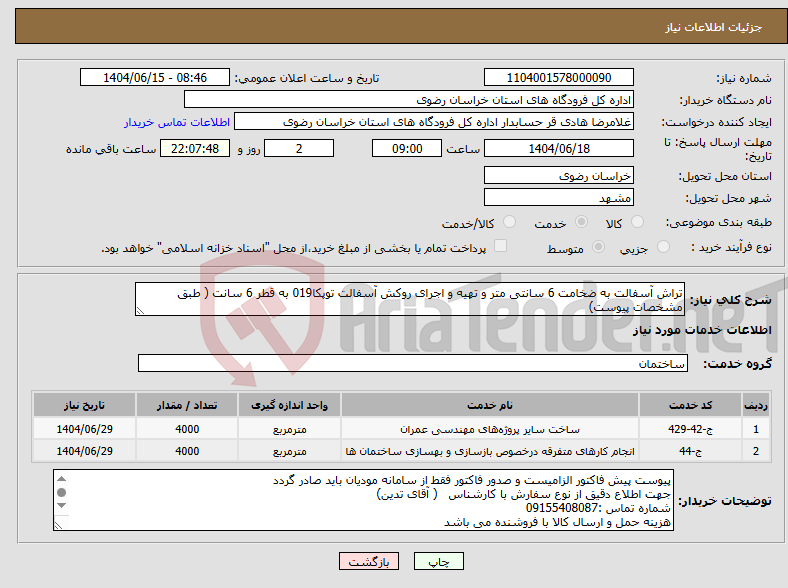Click the buyer notes textarea corner grip
Screen dimensions: 788x588
(58, 525)
